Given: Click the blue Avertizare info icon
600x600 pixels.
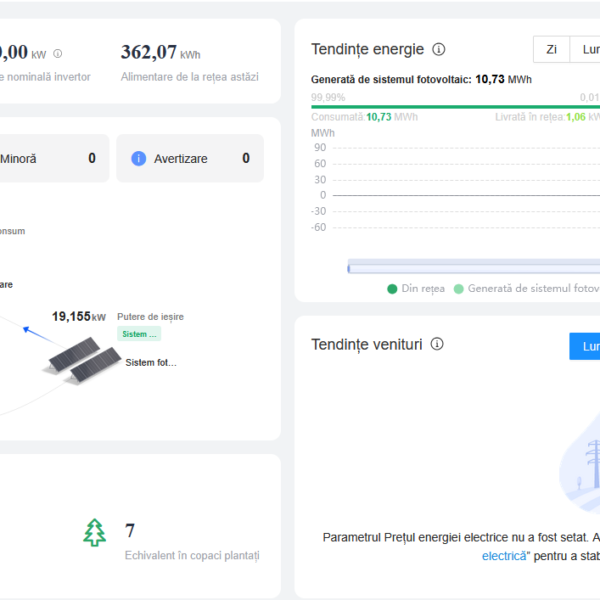Looking at the screenshot, I should pyautogui.click(x=139, y=158).
